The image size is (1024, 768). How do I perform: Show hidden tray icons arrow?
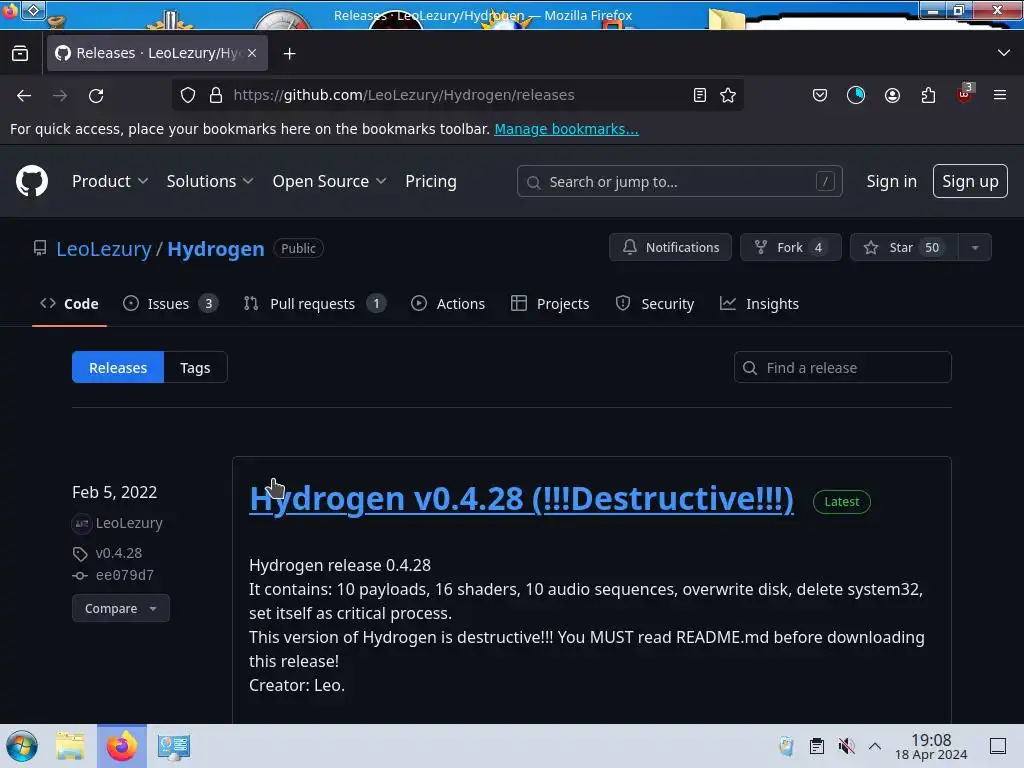pyautogui.click(x=875, y=746)
